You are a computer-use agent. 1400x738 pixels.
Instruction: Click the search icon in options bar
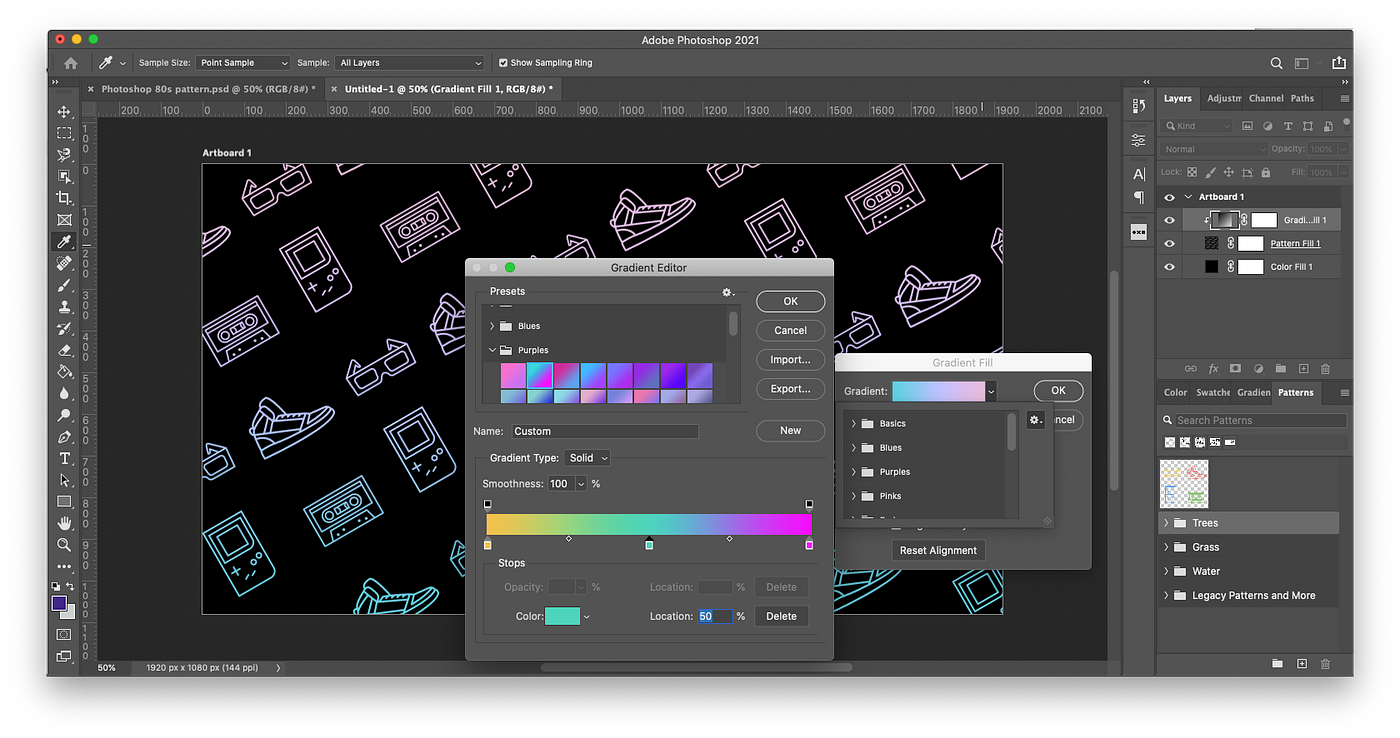(x=1276, y=63)
